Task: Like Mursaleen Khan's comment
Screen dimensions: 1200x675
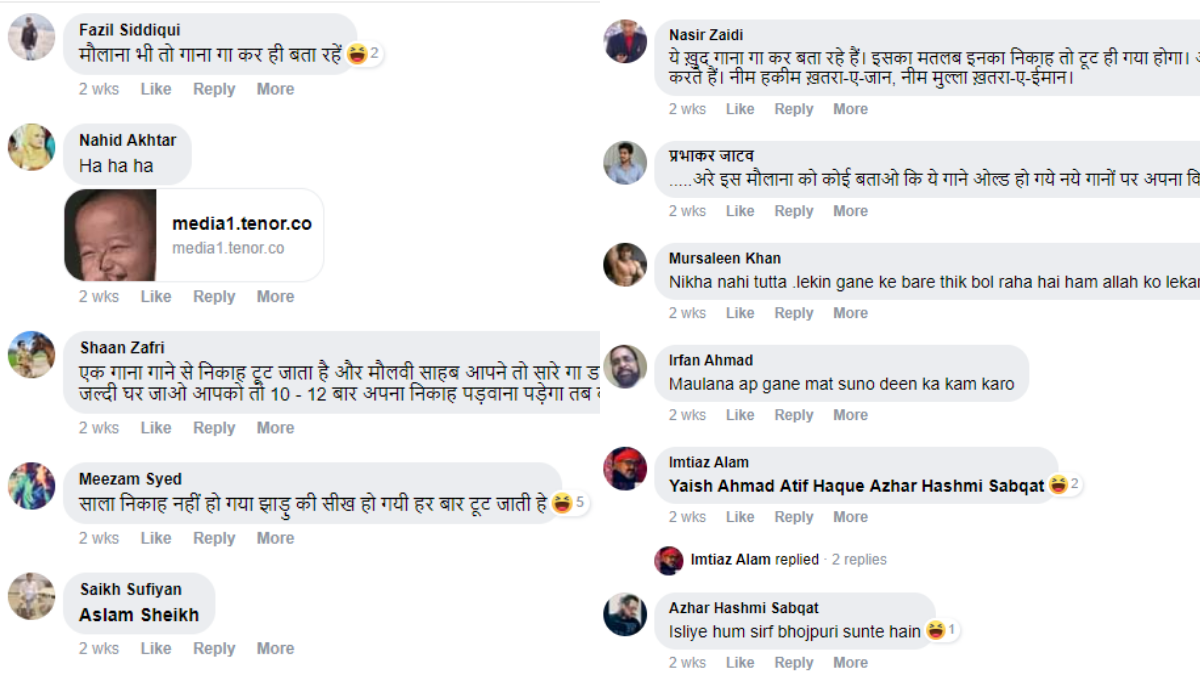Action: [x=740, y=313]
